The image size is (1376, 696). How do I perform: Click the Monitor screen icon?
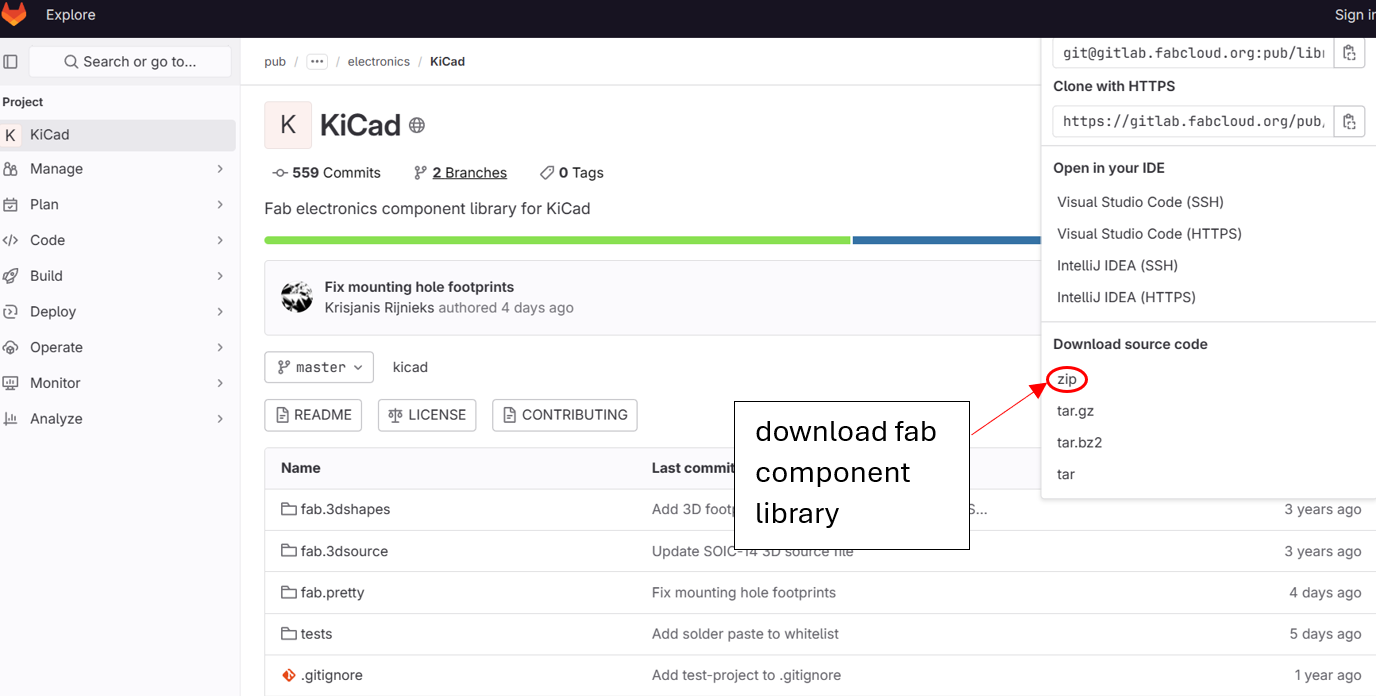(10, 383)
